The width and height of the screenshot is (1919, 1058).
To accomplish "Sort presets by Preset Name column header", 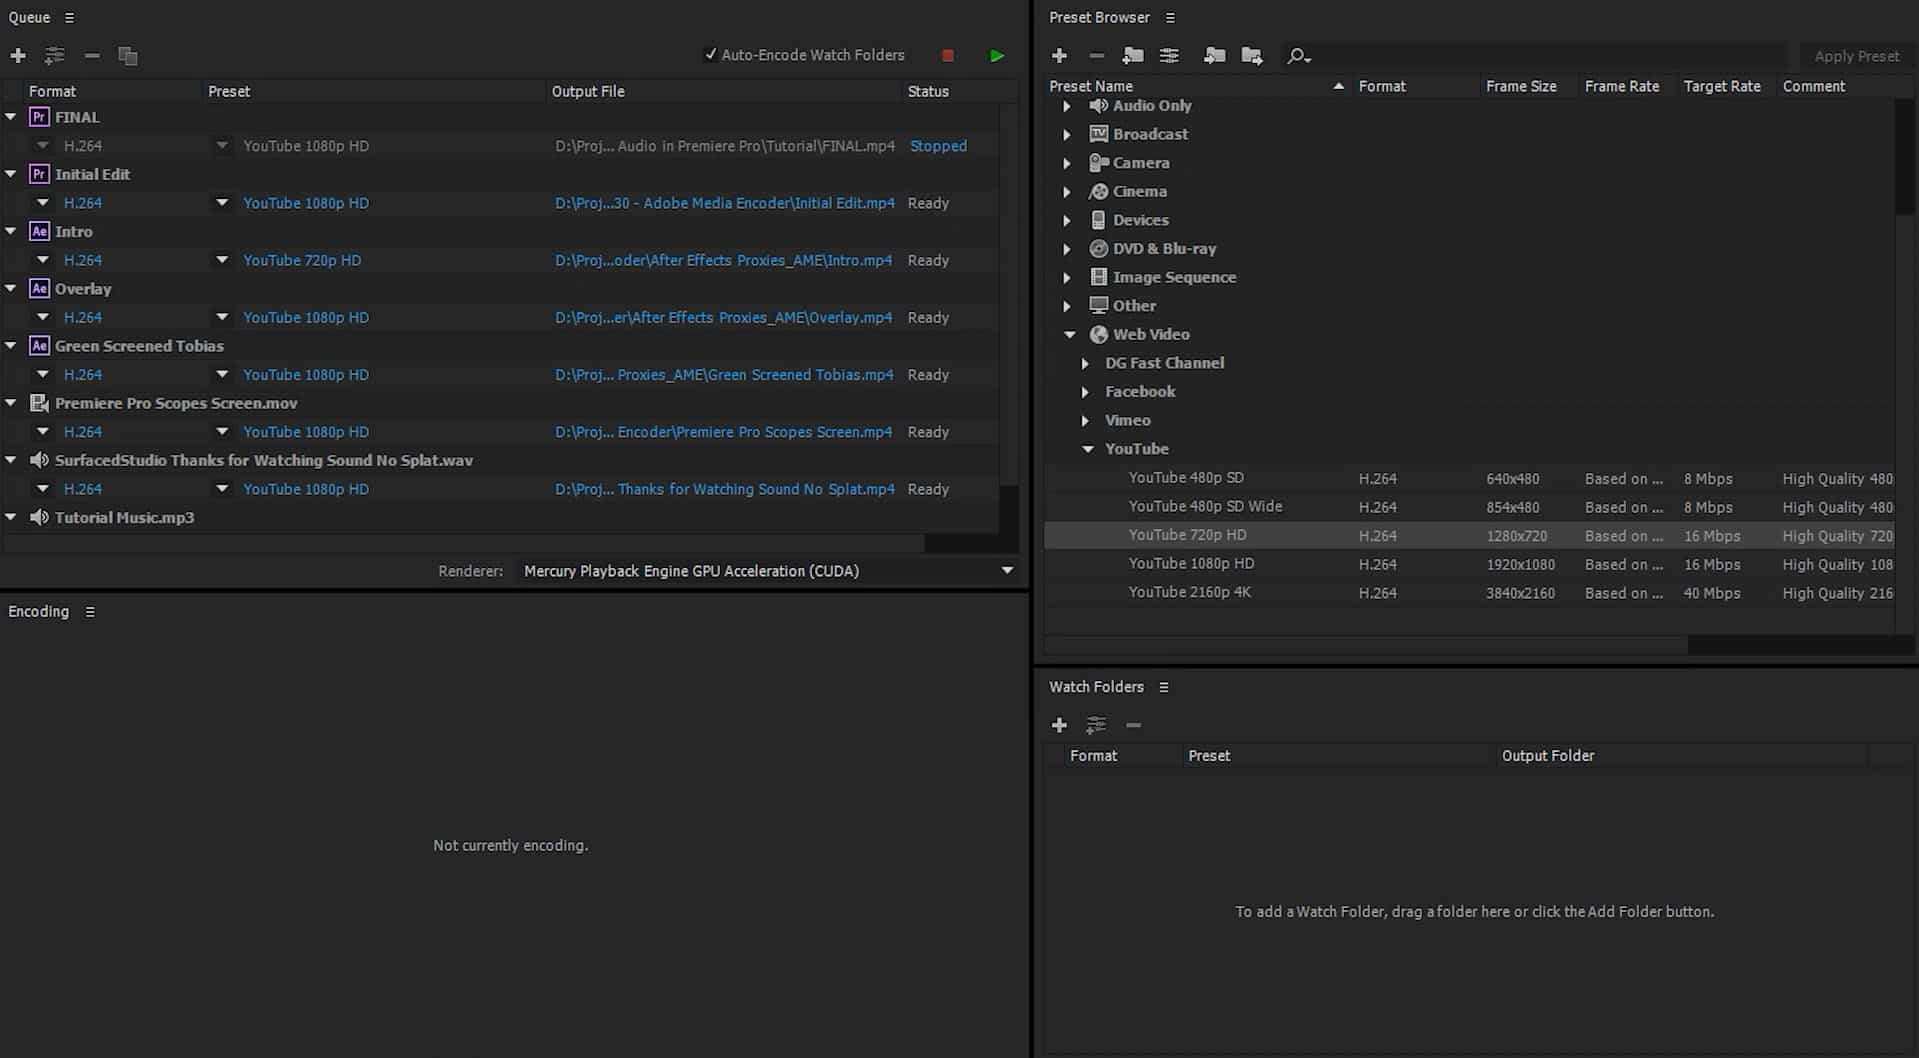I will coord(1091,86).
